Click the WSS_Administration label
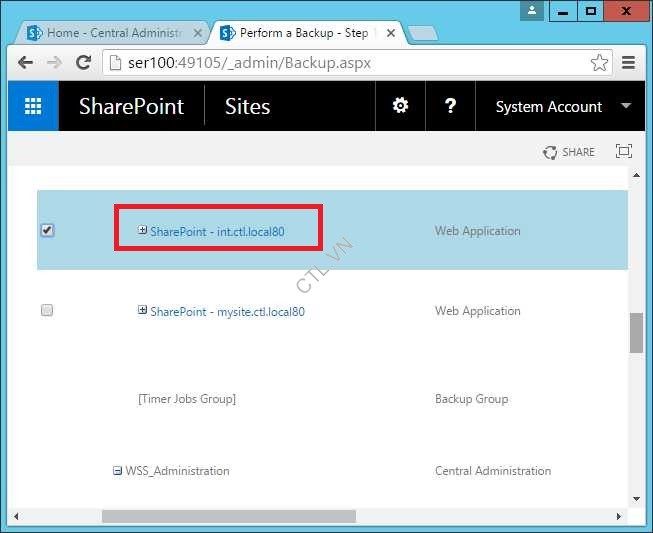This screenshot has height=533, width=653. point(177,471)
